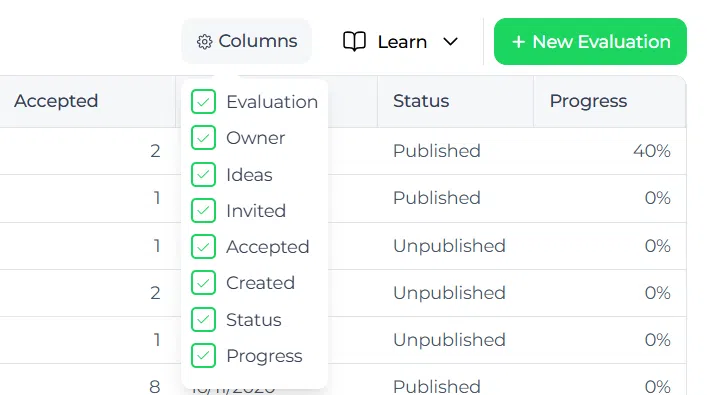Screen dimensions: 707x395
Task: Create a New Evaluation
Action: point(590,41)
